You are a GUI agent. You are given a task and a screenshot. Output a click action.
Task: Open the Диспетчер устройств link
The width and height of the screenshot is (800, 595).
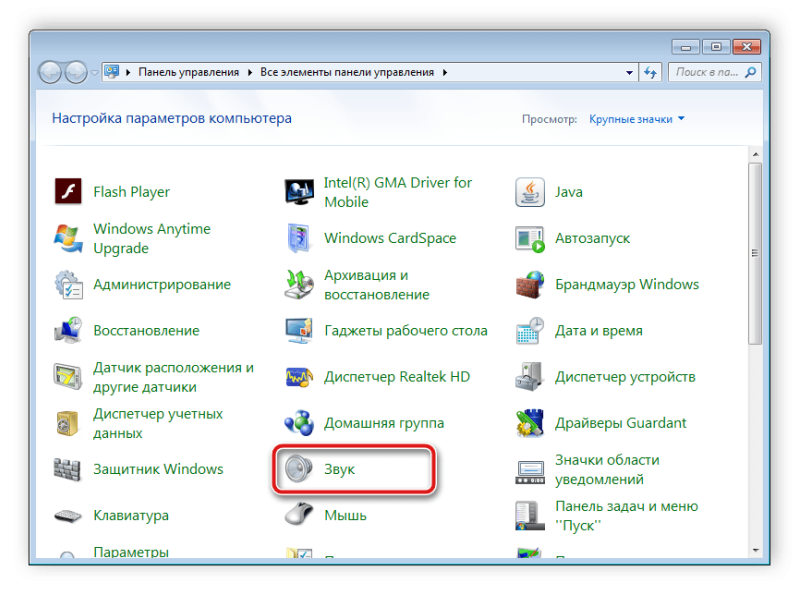coord(626,377)
